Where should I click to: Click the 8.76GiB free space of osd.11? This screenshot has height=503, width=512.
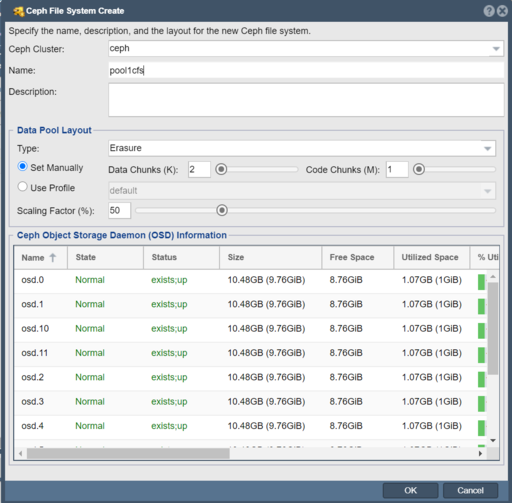[x=346, y=353]
